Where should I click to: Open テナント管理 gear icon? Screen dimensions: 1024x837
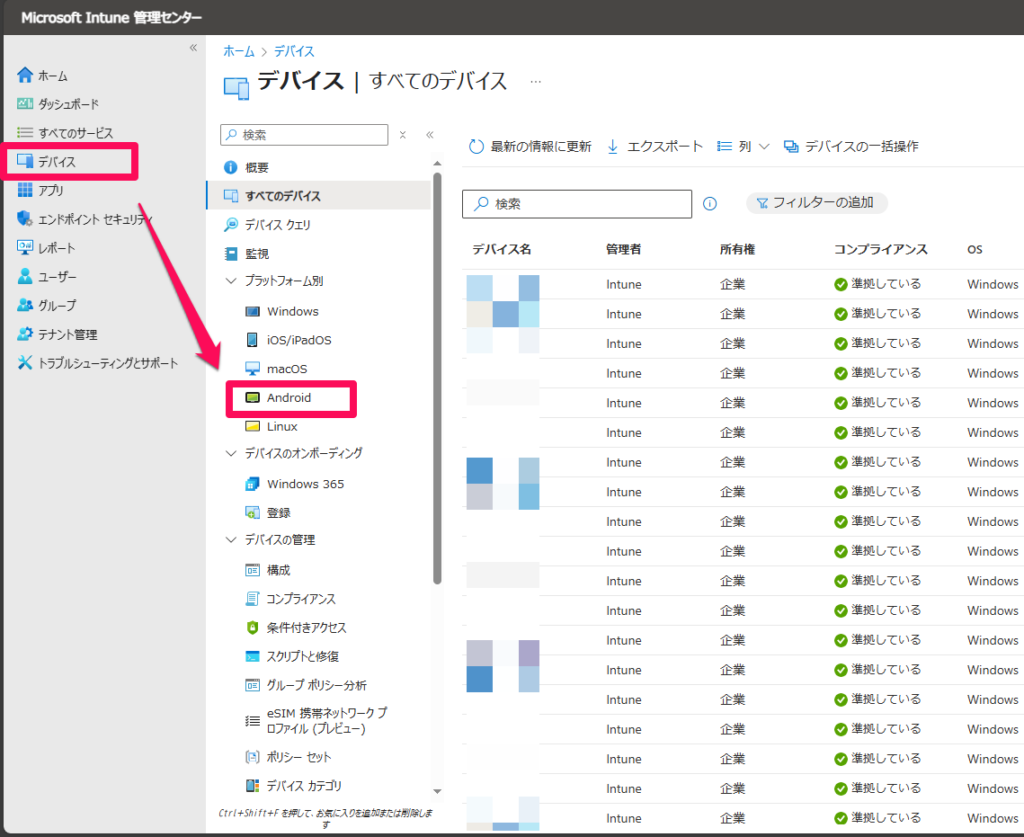tap(25, 334)
